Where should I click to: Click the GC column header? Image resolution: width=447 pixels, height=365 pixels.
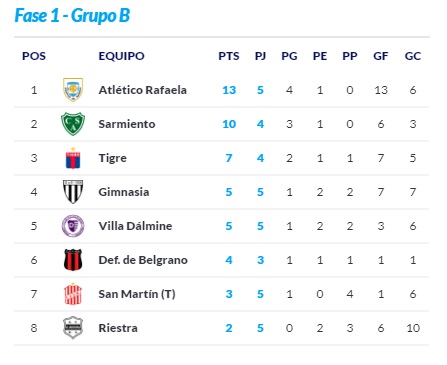413,56
